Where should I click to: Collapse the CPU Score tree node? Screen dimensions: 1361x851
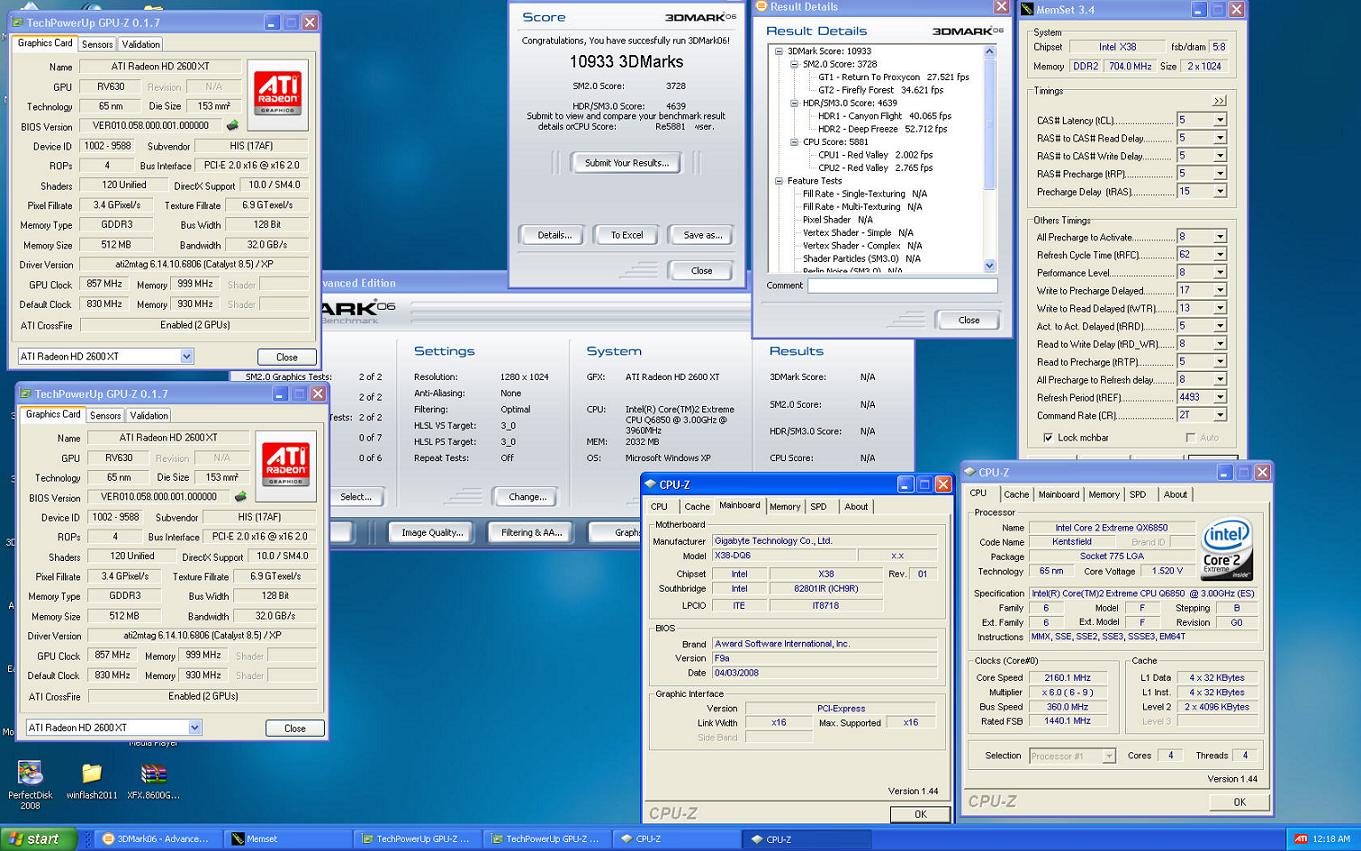click(x=793, y=142)
